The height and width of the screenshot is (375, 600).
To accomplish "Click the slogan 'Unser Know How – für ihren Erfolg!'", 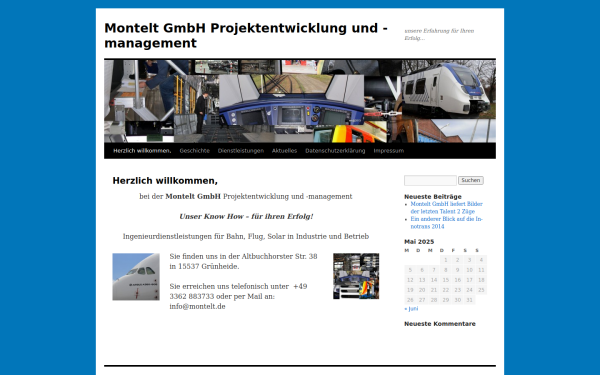I will (x=246, y=217).
